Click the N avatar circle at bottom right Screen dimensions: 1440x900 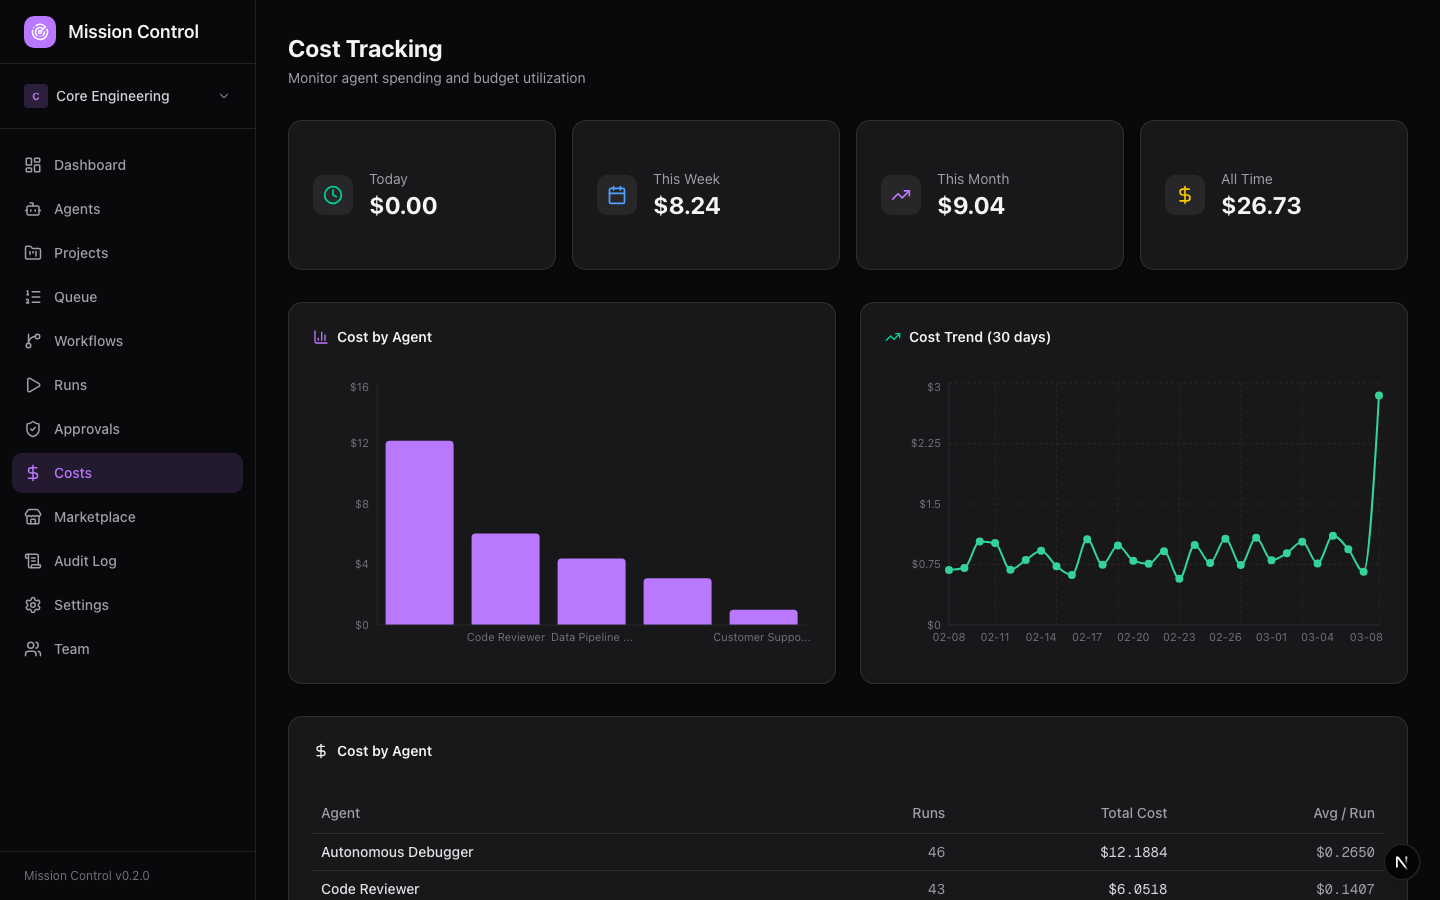click(1401, 861)
